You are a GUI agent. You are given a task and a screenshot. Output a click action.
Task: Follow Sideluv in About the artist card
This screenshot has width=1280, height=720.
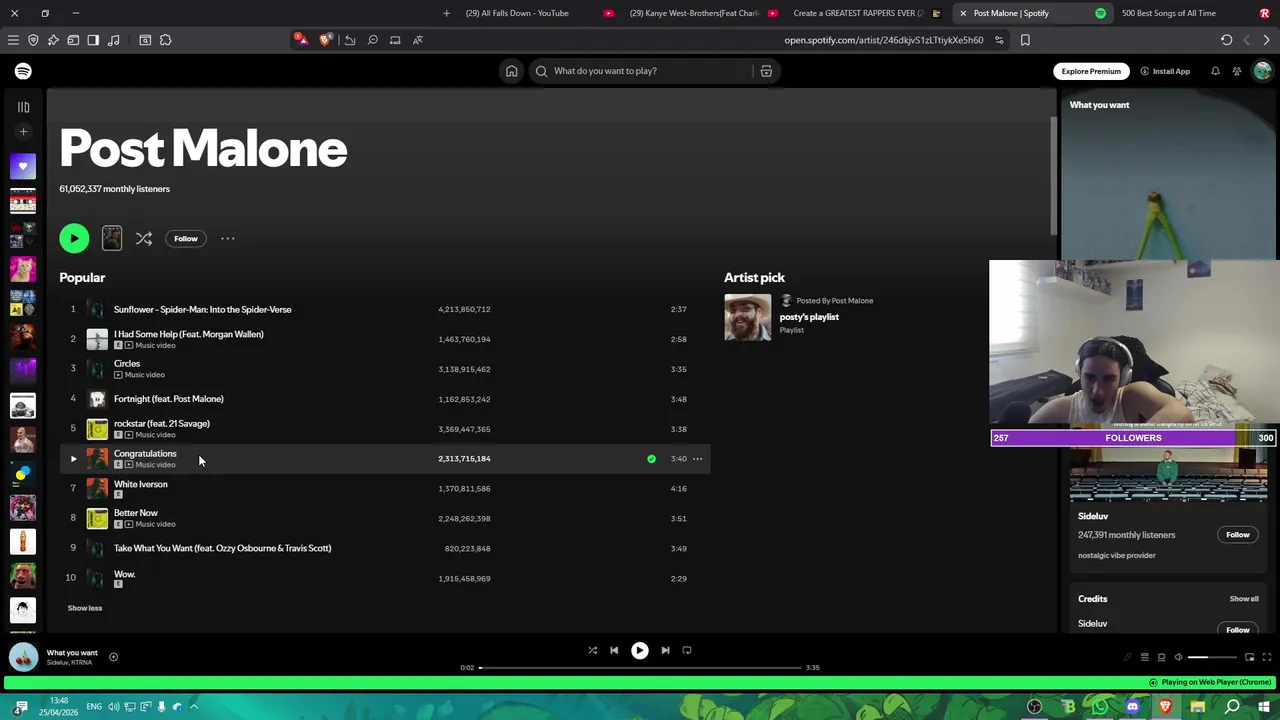click(1238, 535)
